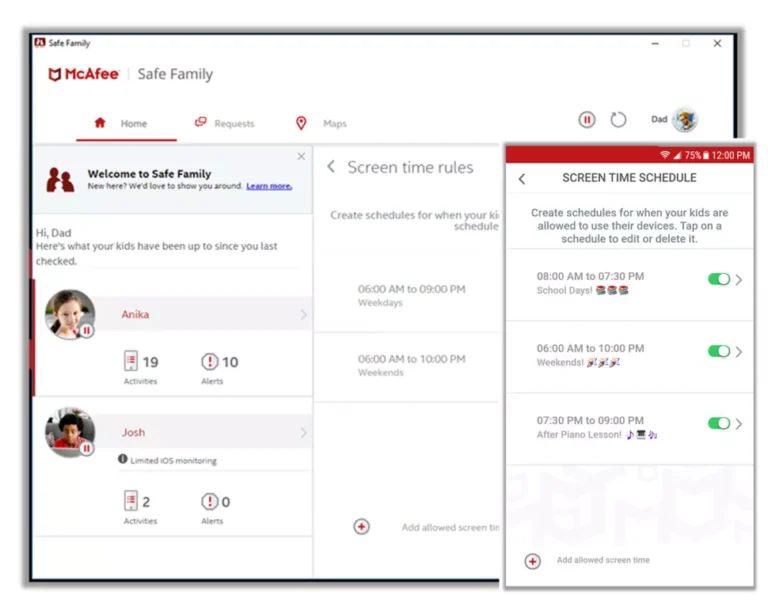Click Josh's Activities icon

tap(130, 501)
